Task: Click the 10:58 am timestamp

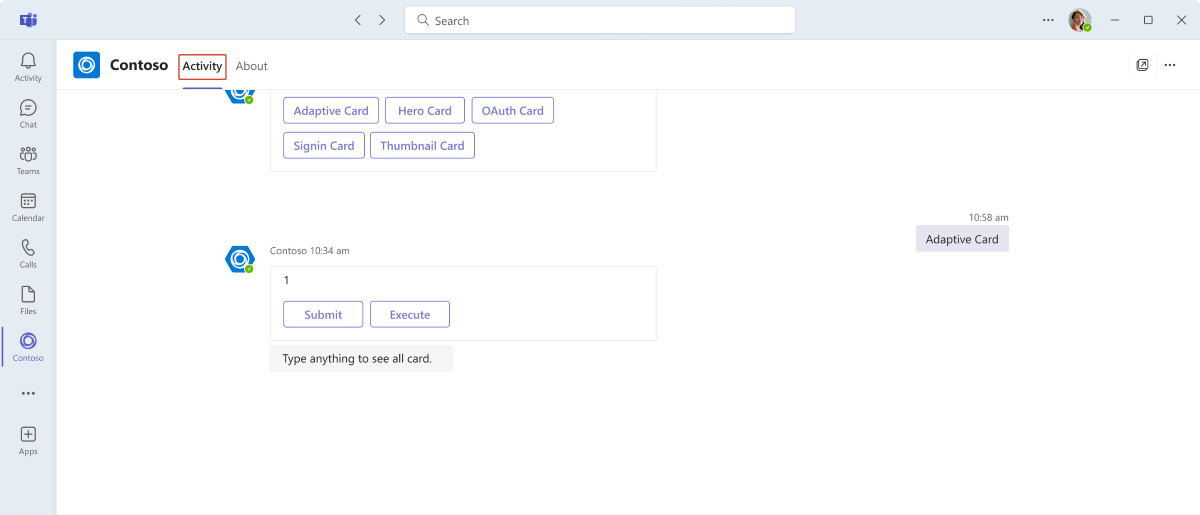Action: pos(988,217)
